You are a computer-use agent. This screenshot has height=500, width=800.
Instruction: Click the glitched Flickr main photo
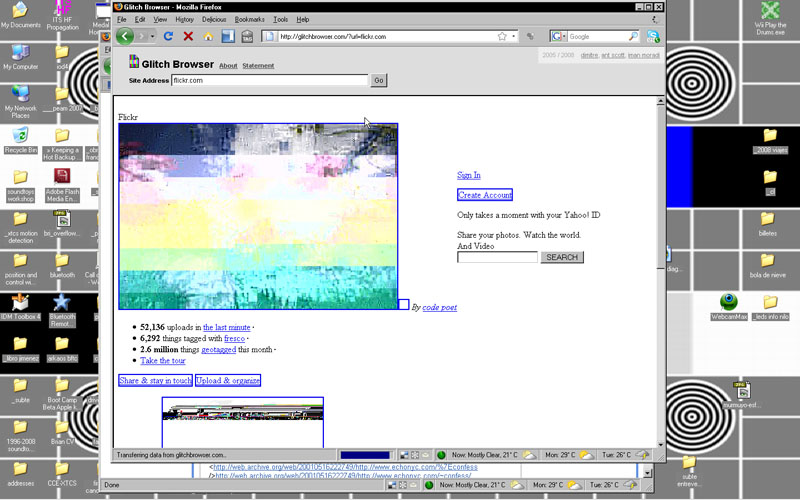point(258,216)
